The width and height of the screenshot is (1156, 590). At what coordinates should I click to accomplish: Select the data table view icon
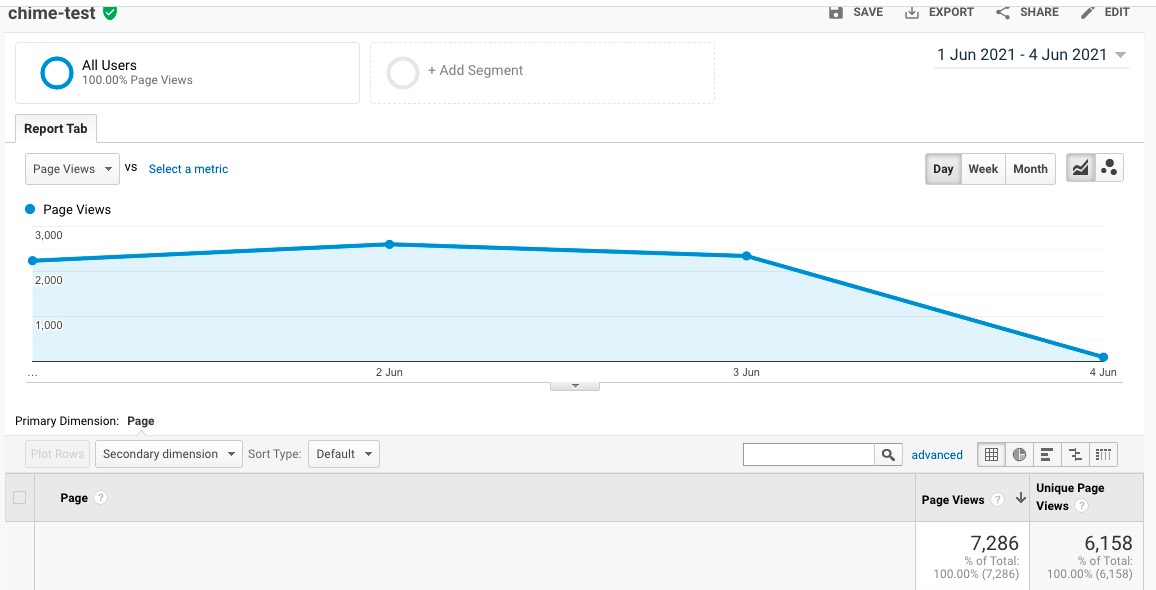click(991, 454)
